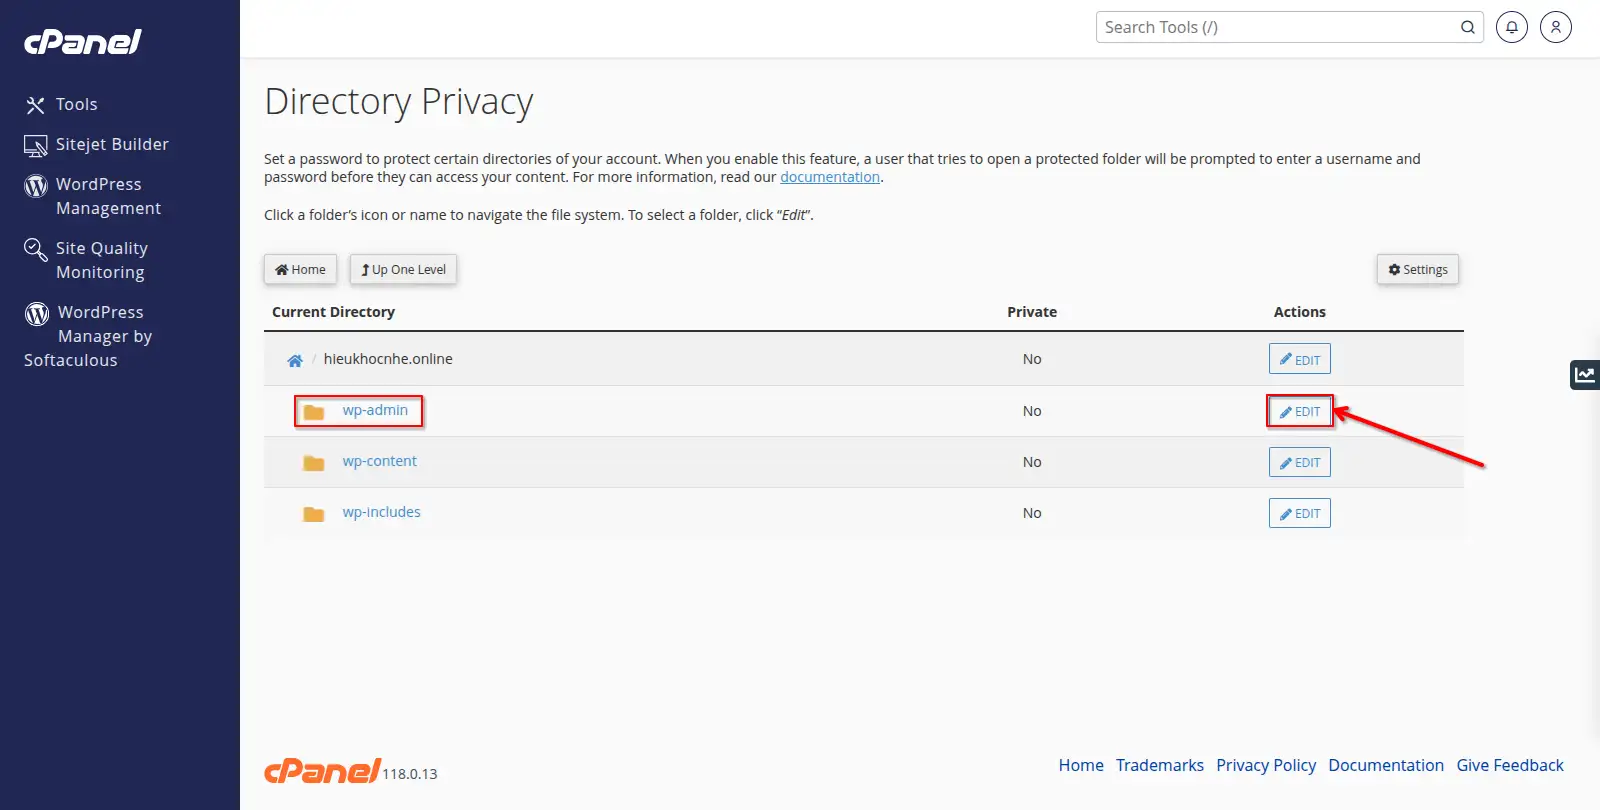Click the wp-content folder icon
The height and width of the screenshot is (810, 1600).
coord(314,463)
